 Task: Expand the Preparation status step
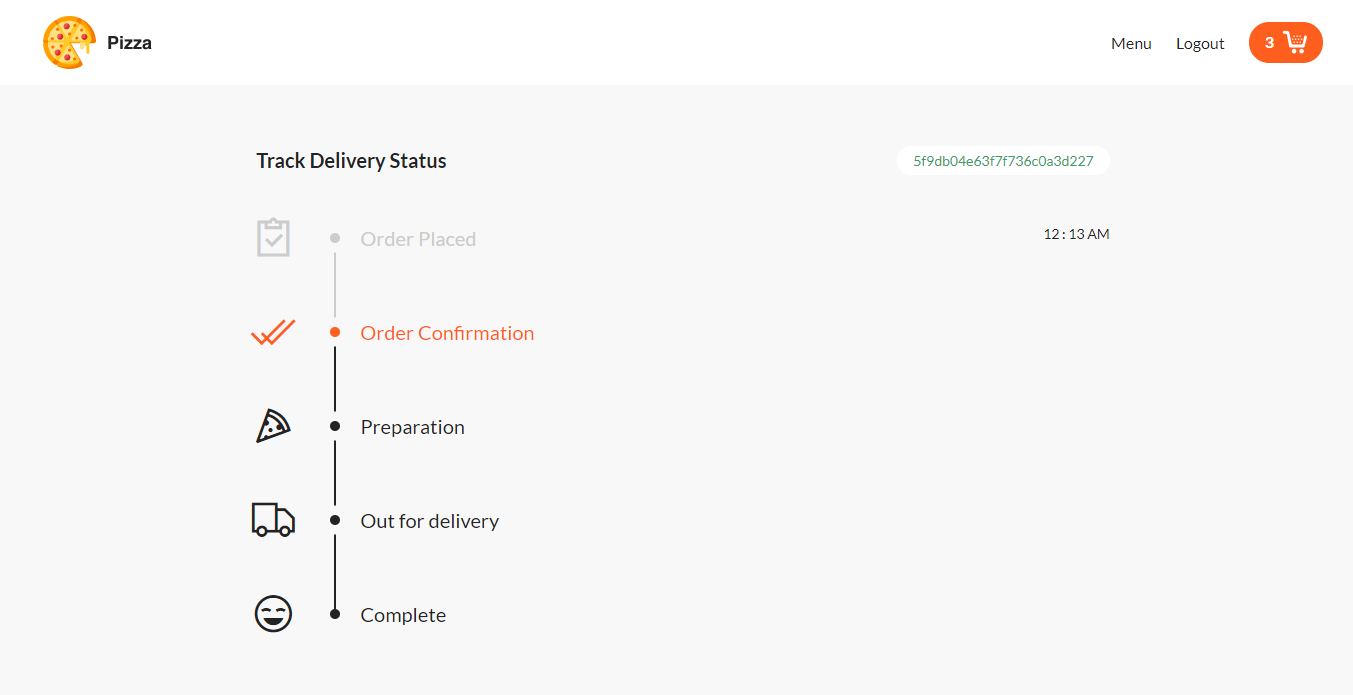tap(412, 426)
